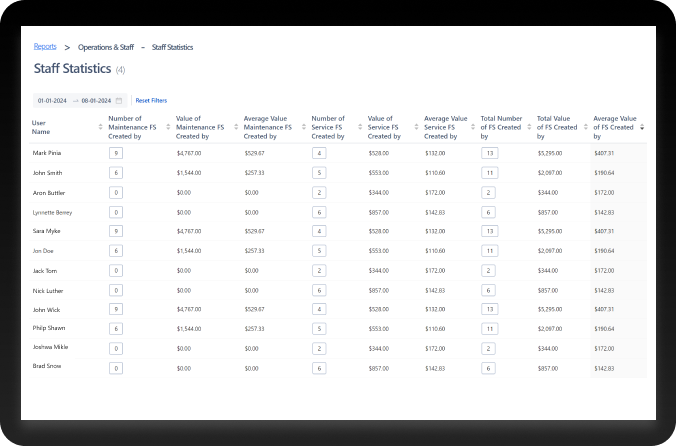Click Mark Pinia's $5,295.00 total value
The width and height of the screenshot is (676, 446).
(550, 153)
